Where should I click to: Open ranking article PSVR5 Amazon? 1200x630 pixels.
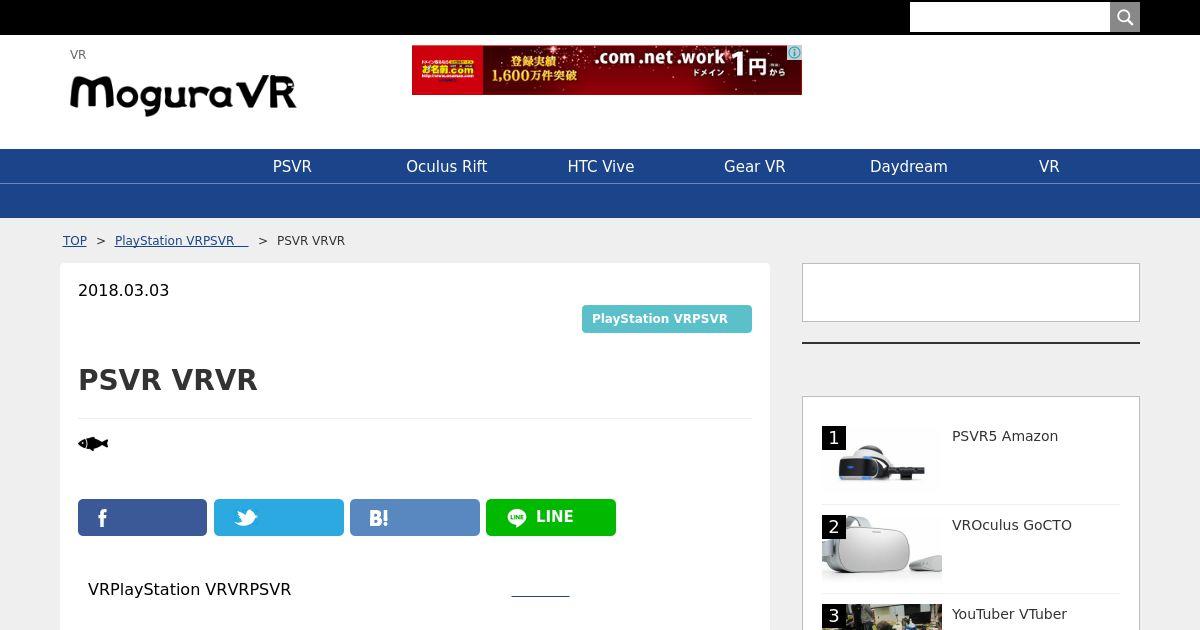pos(1005,436)
